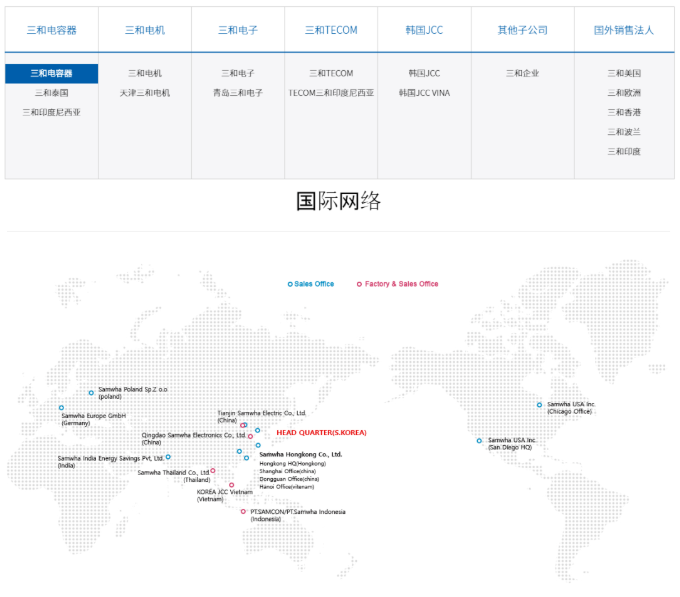
Task: Open the 其他子公司 top menu tab
Action: click(523, 30)
